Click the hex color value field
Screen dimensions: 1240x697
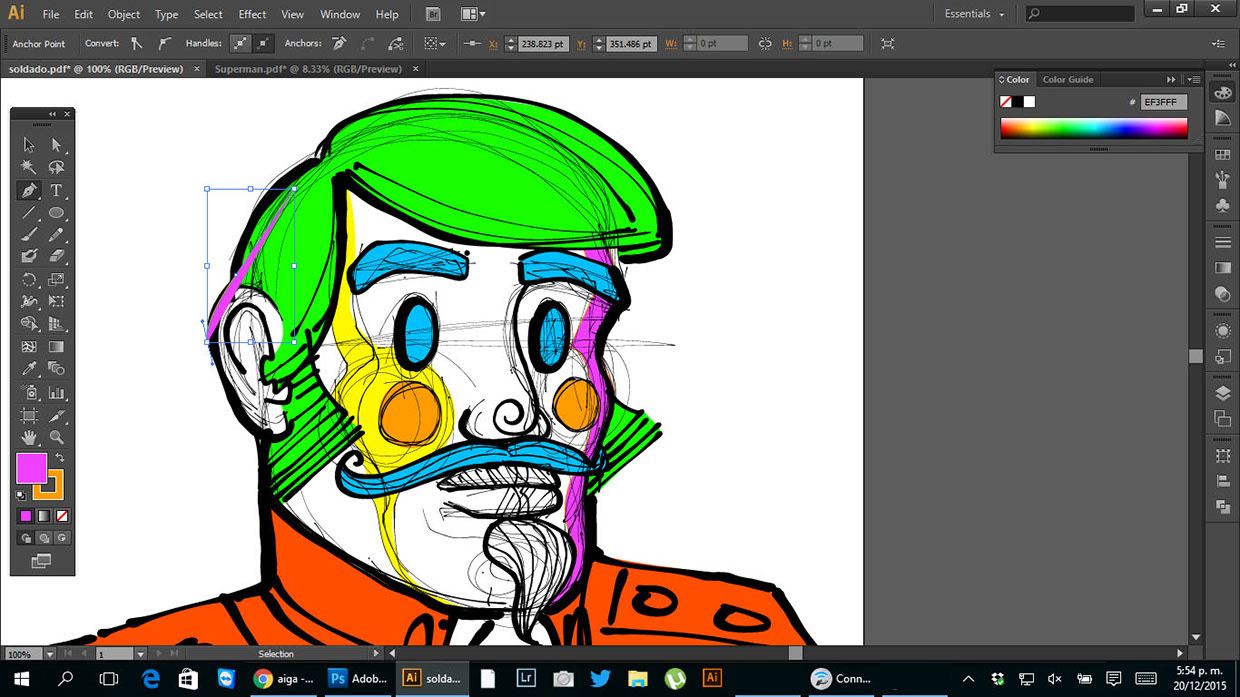click(x=1164, y=102)
